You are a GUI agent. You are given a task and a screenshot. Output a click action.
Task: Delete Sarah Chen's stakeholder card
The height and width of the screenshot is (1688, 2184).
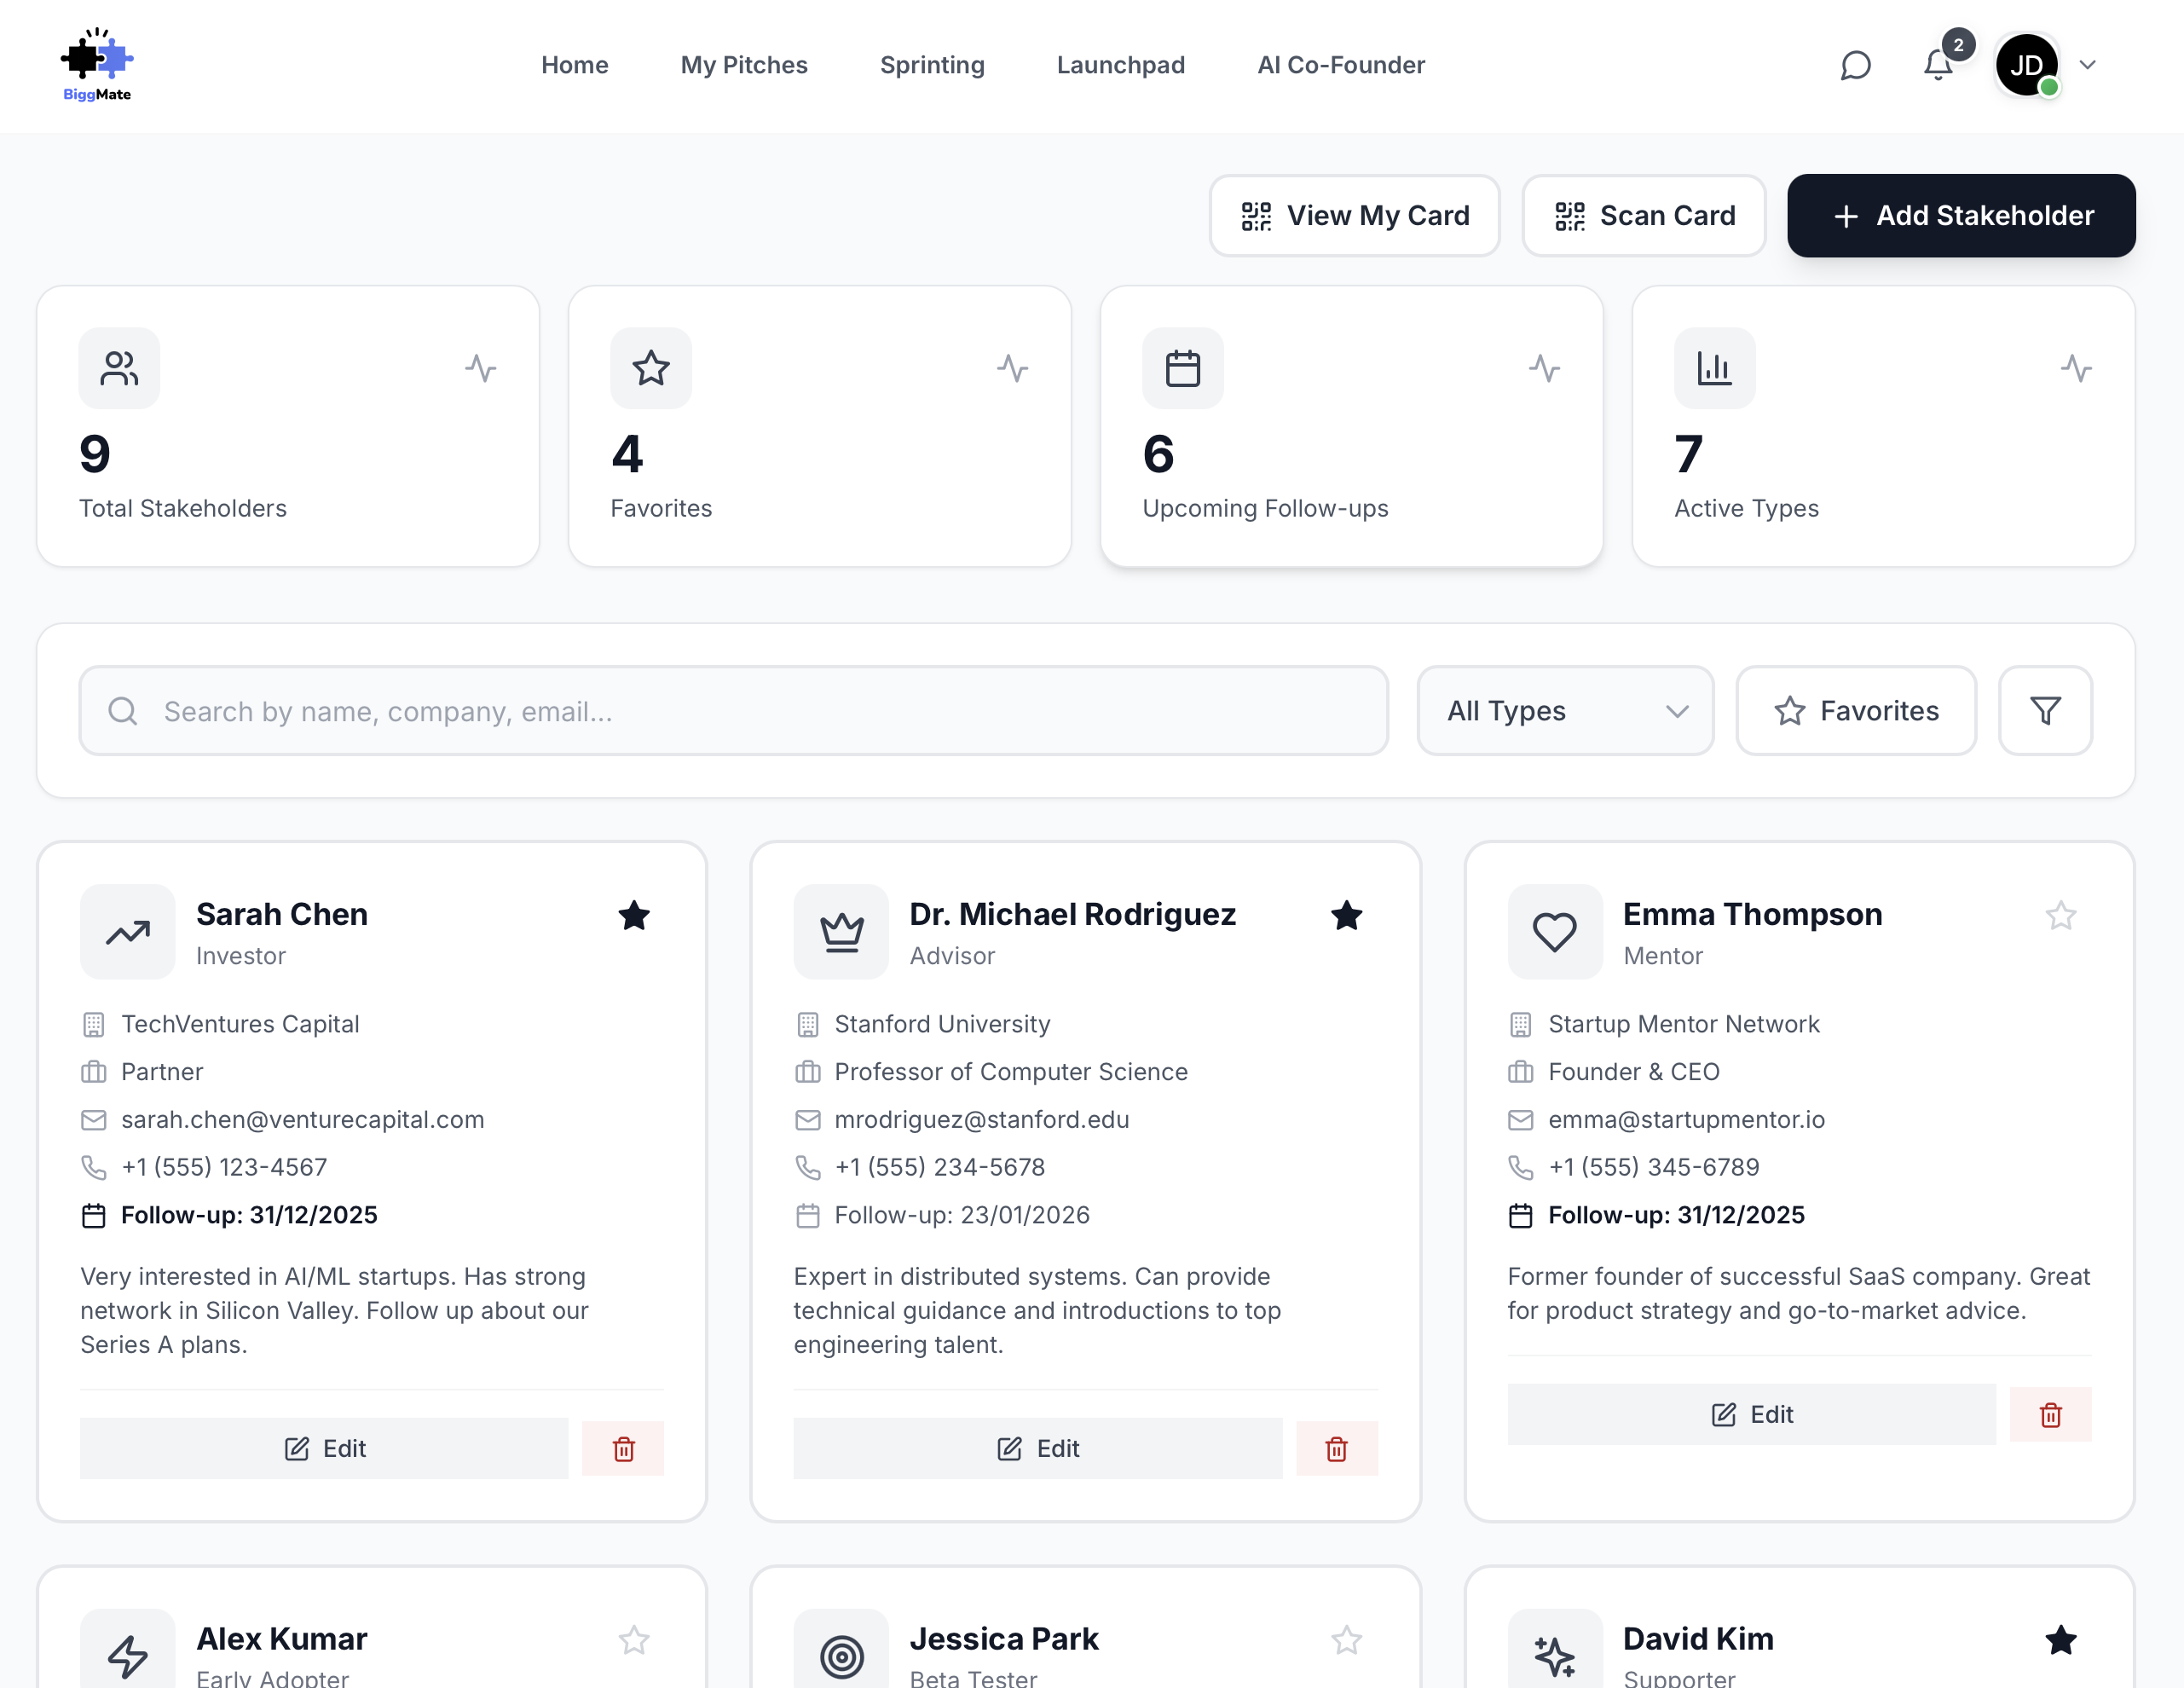coord(623,1448)
